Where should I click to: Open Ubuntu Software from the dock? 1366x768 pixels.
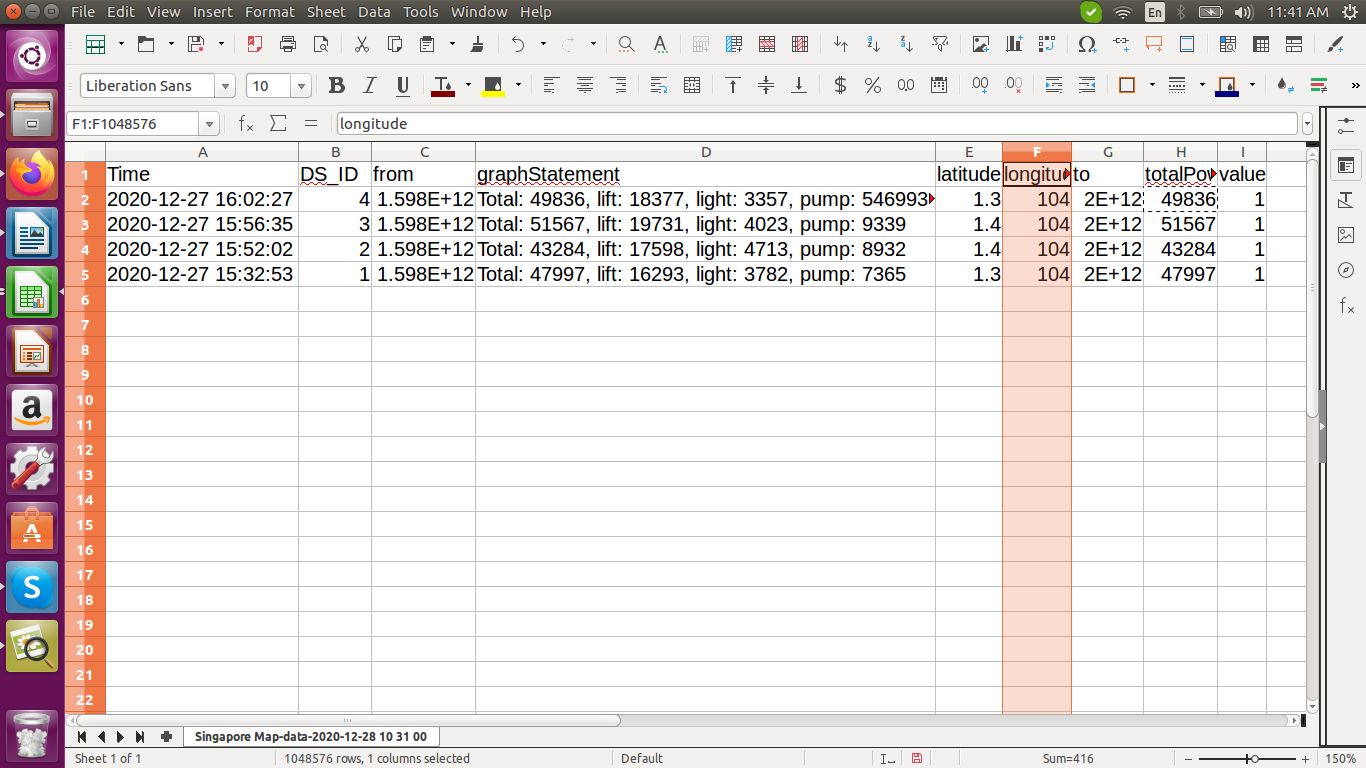pos(32,527)
